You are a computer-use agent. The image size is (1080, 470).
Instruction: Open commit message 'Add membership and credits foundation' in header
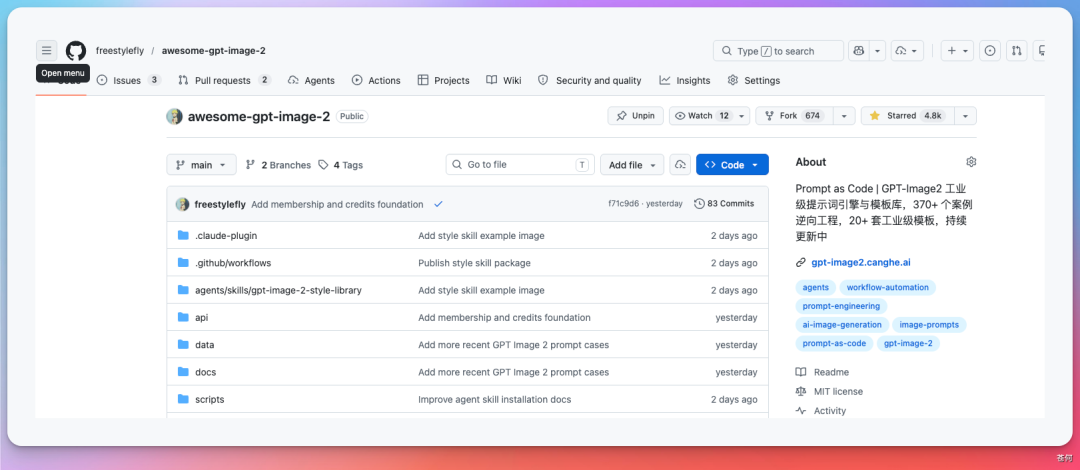(x=338, y=204)
